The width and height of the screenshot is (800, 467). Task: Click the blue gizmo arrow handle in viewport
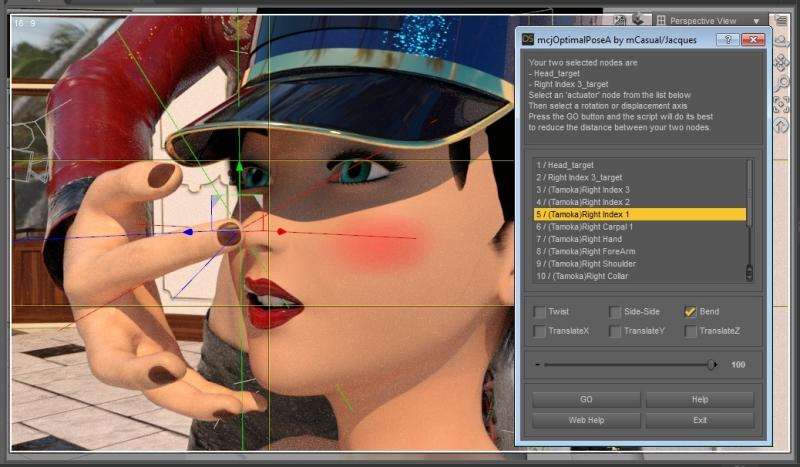(188, 232)
